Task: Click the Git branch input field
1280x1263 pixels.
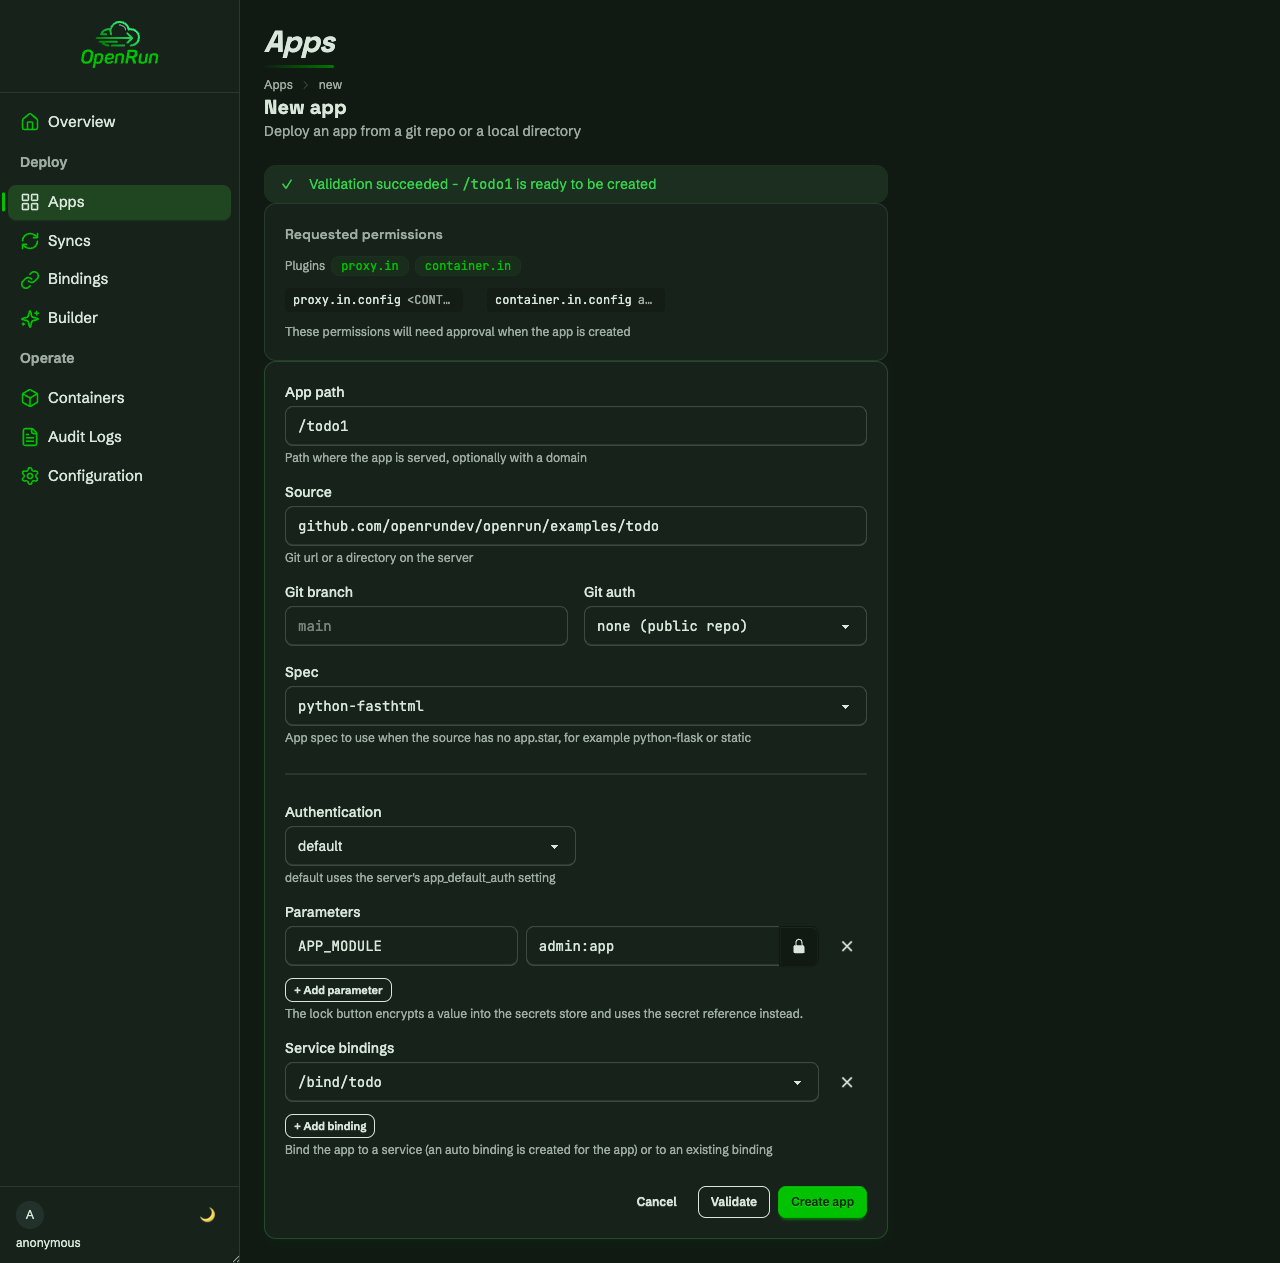Action: pos(426,626)
